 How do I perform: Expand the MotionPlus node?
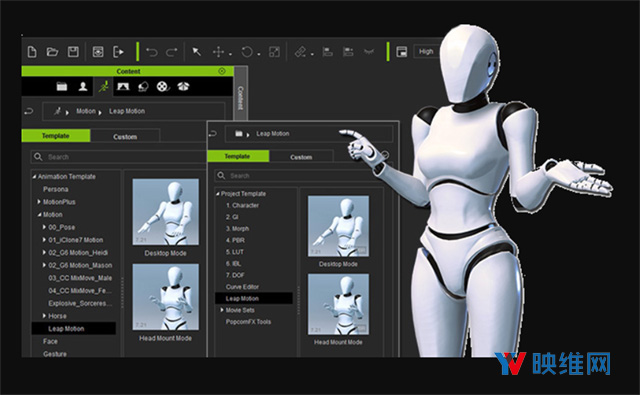point(39,202)
